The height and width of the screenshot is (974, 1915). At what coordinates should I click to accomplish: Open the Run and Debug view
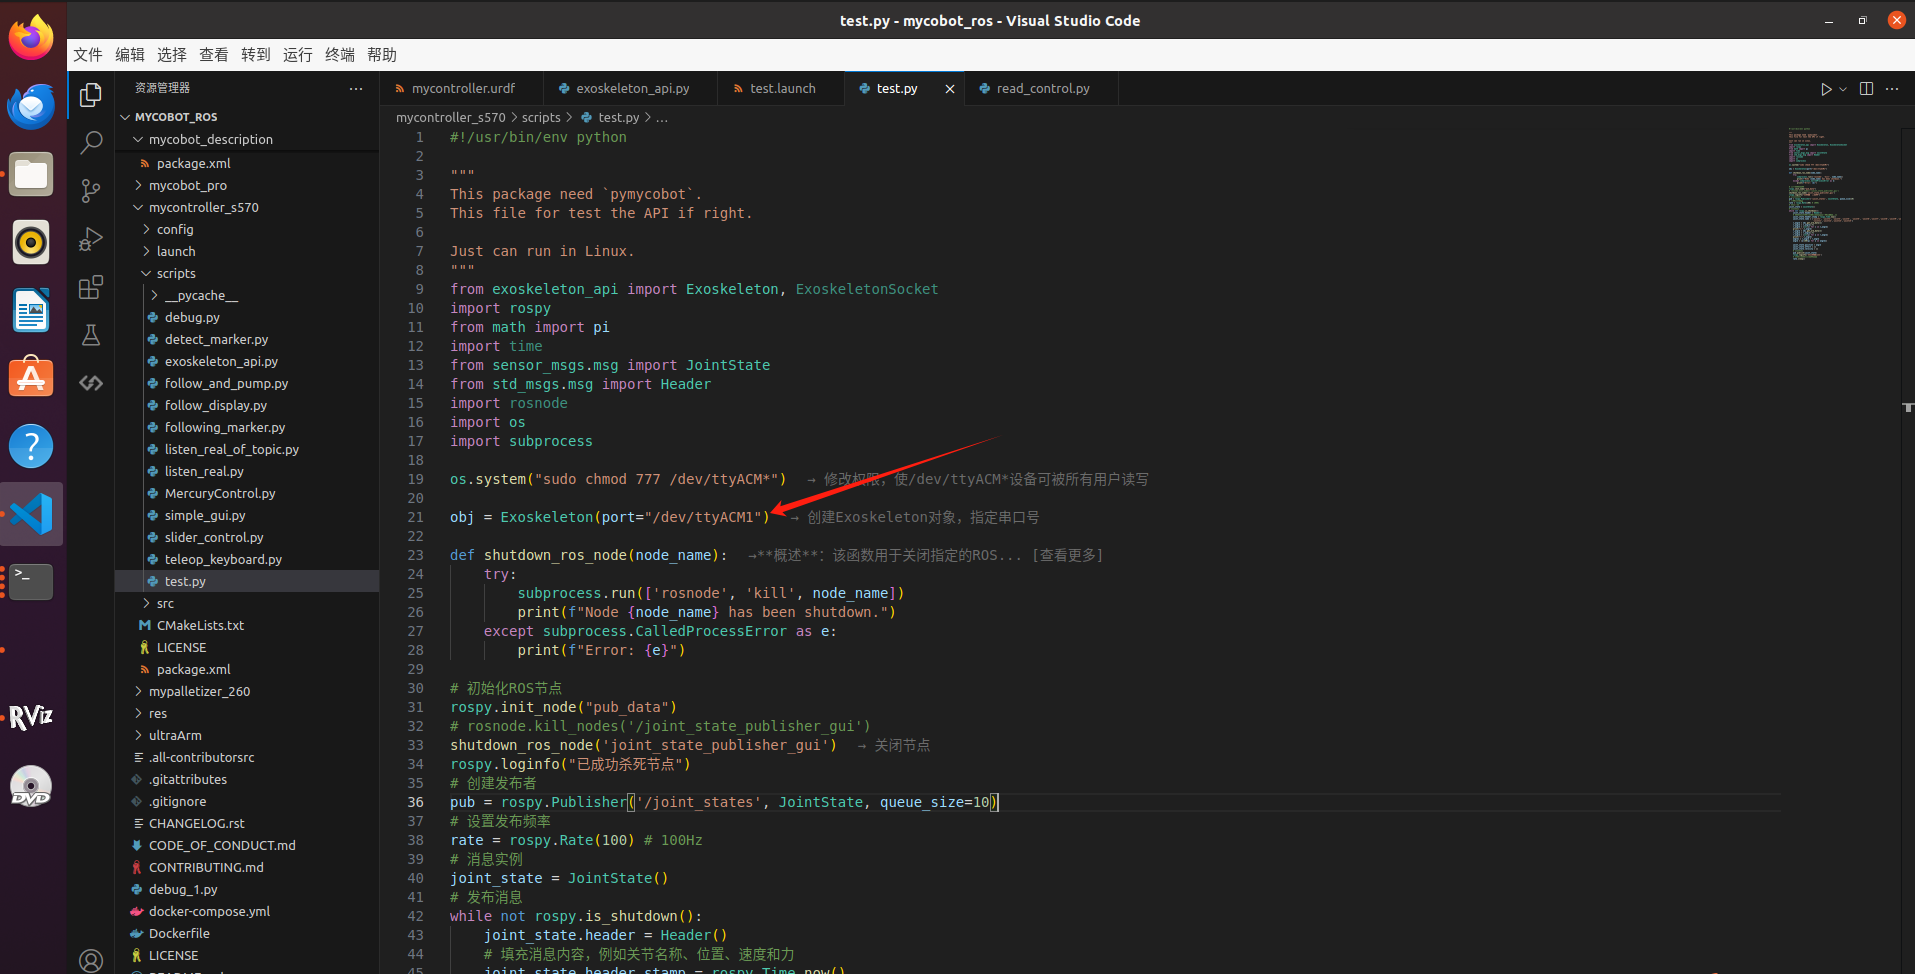pos(91,239)
